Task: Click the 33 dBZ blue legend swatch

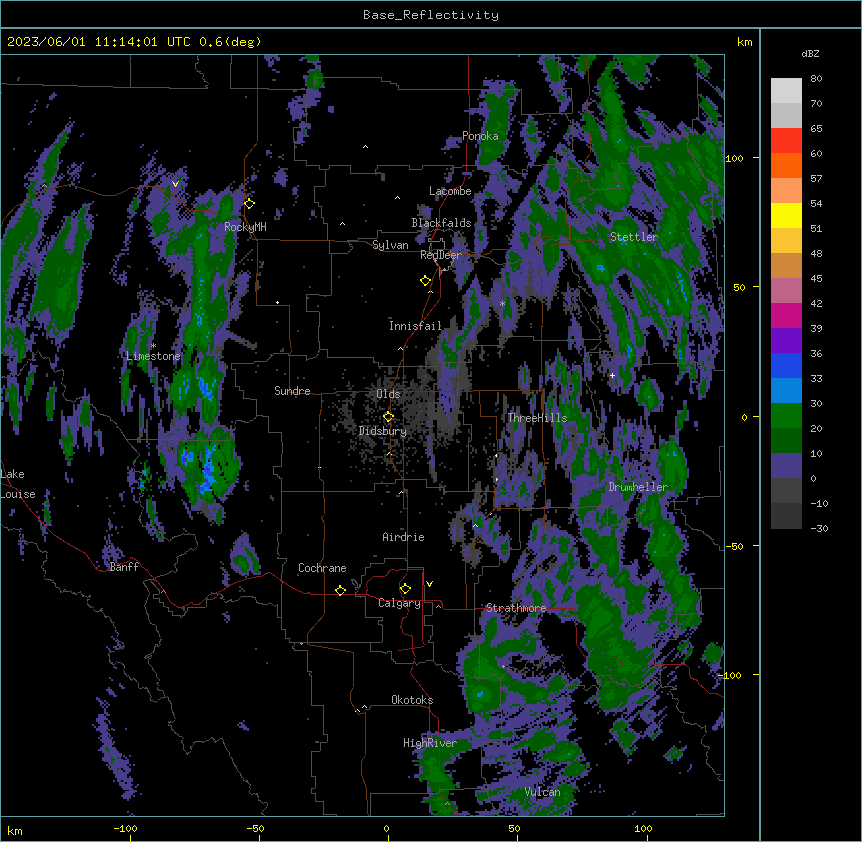Action: pos(786,365)
